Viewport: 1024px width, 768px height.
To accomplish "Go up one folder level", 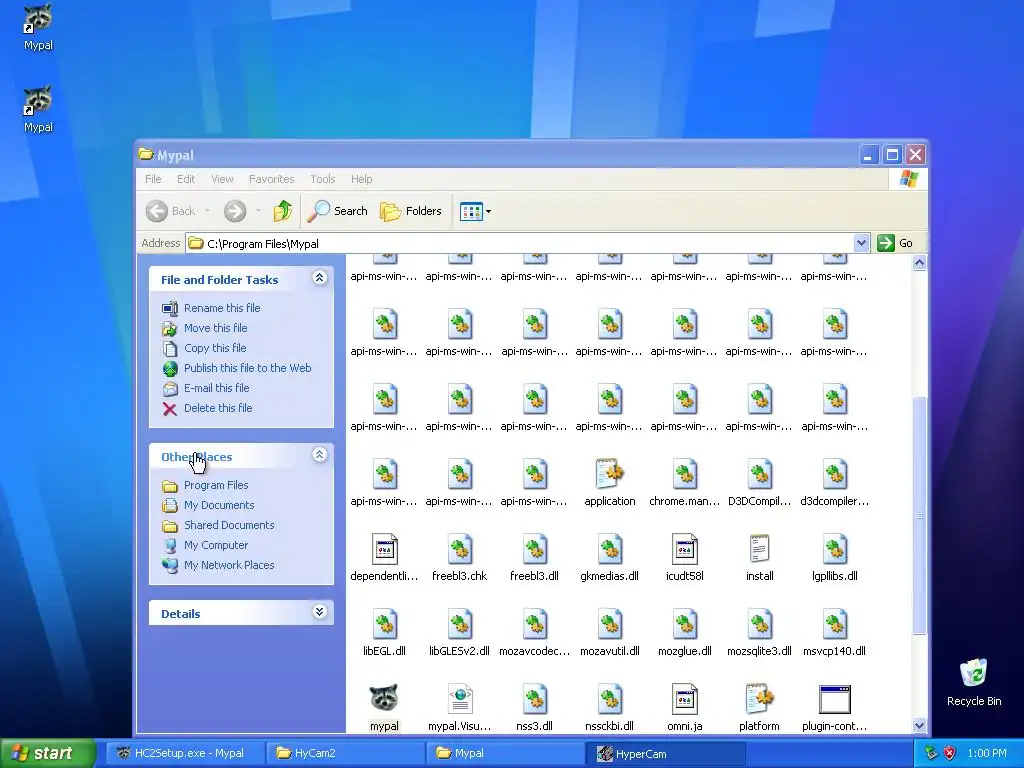I will 283,211.
